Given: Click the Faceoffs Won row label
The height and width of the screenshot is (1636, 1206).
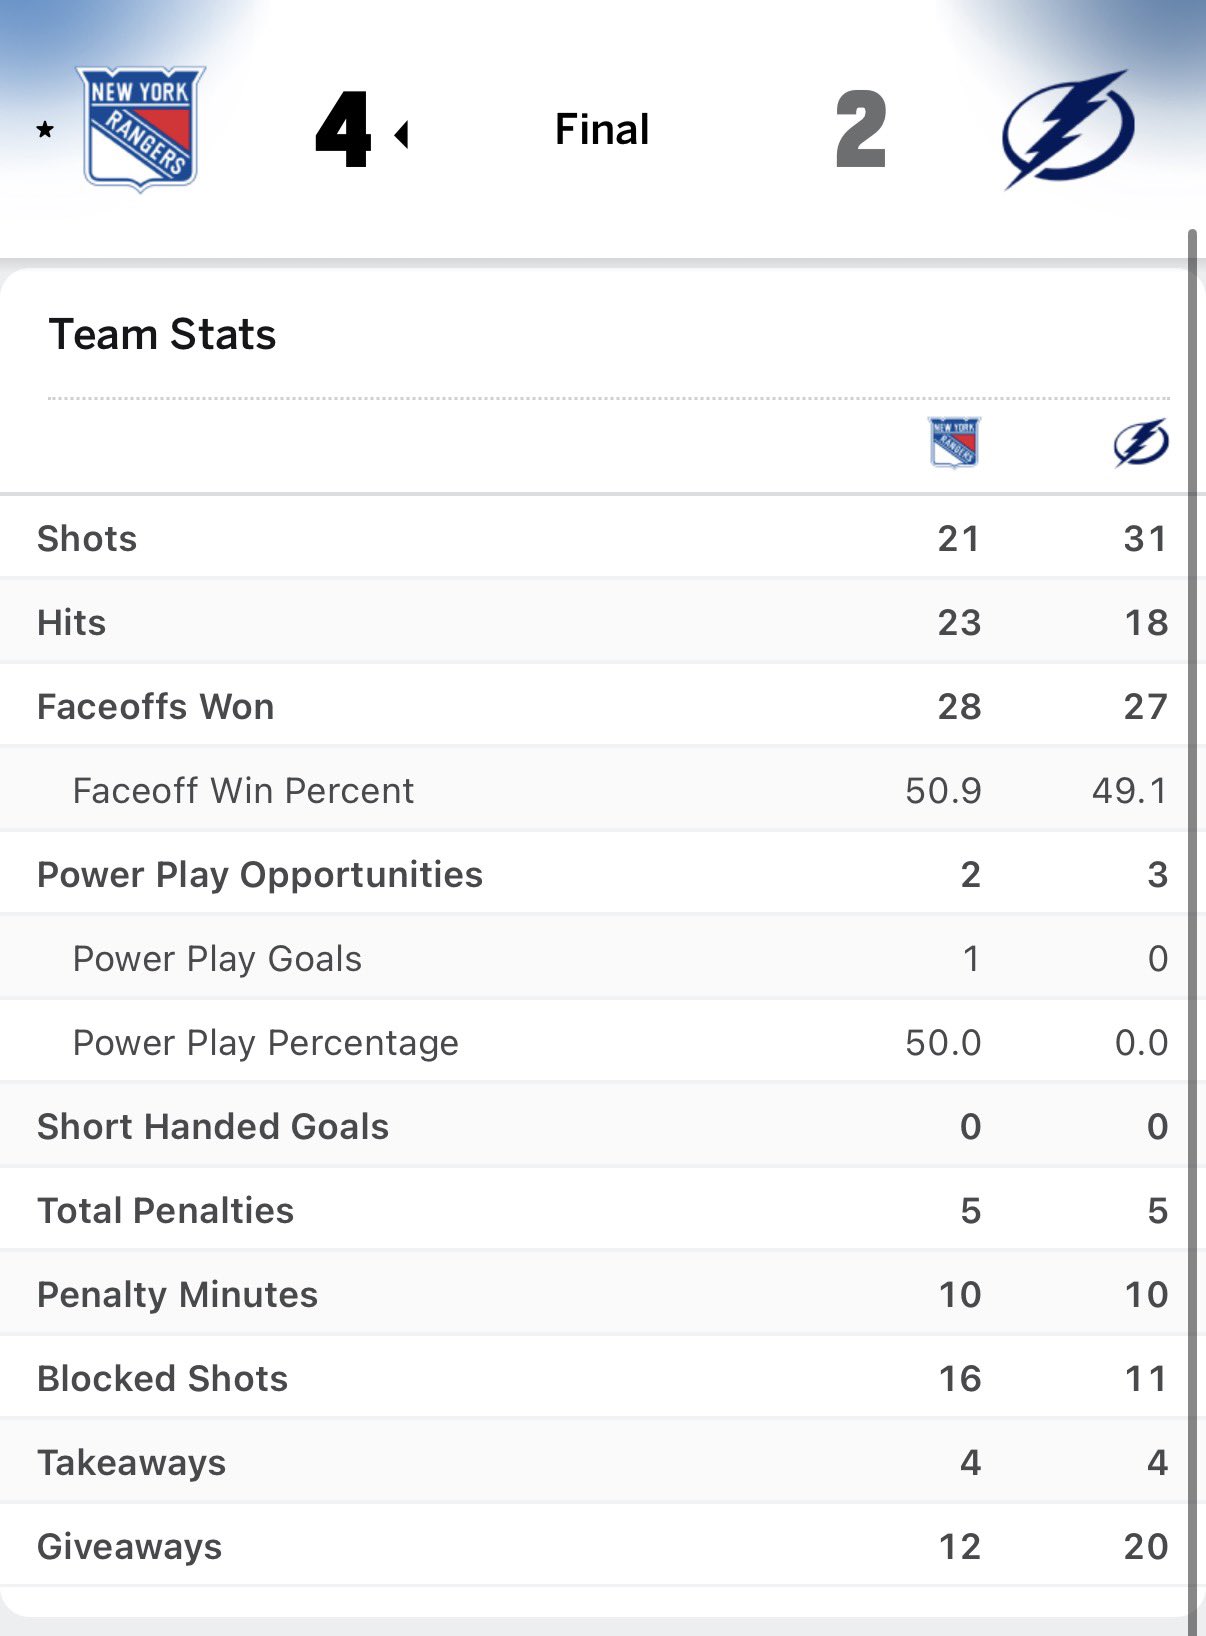Looking at the screenshot, I should (x=155, y=707).
